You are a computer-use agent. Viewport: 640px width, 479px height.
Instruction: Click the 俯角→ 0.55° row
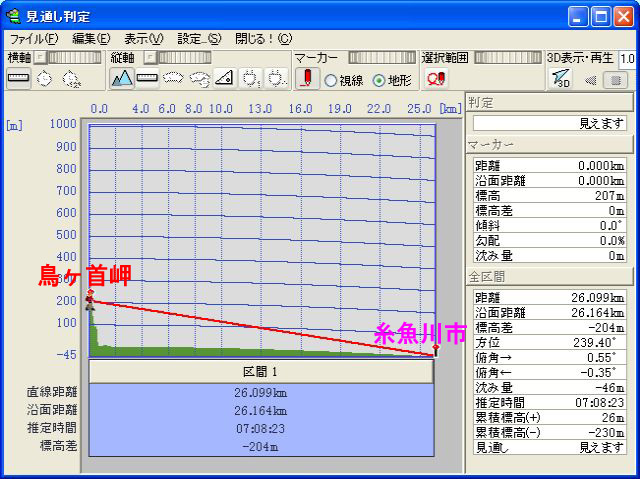click(x=549, y=357)
